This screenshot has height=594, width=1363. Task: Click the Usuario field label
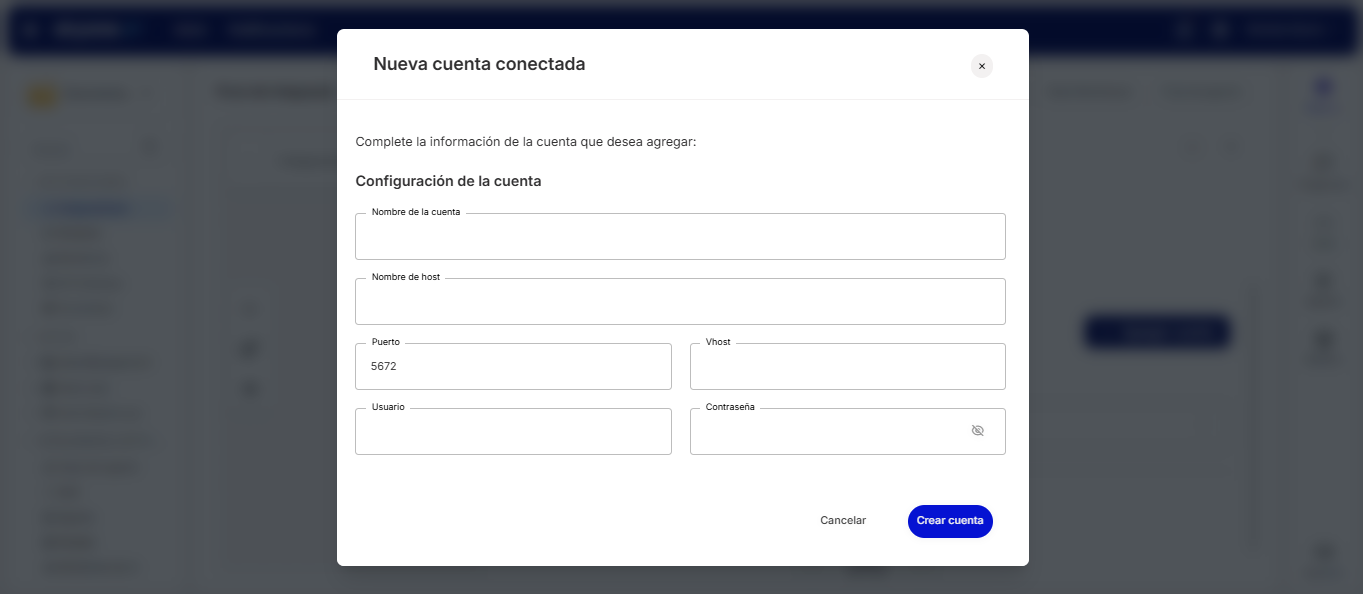[388, 407]
